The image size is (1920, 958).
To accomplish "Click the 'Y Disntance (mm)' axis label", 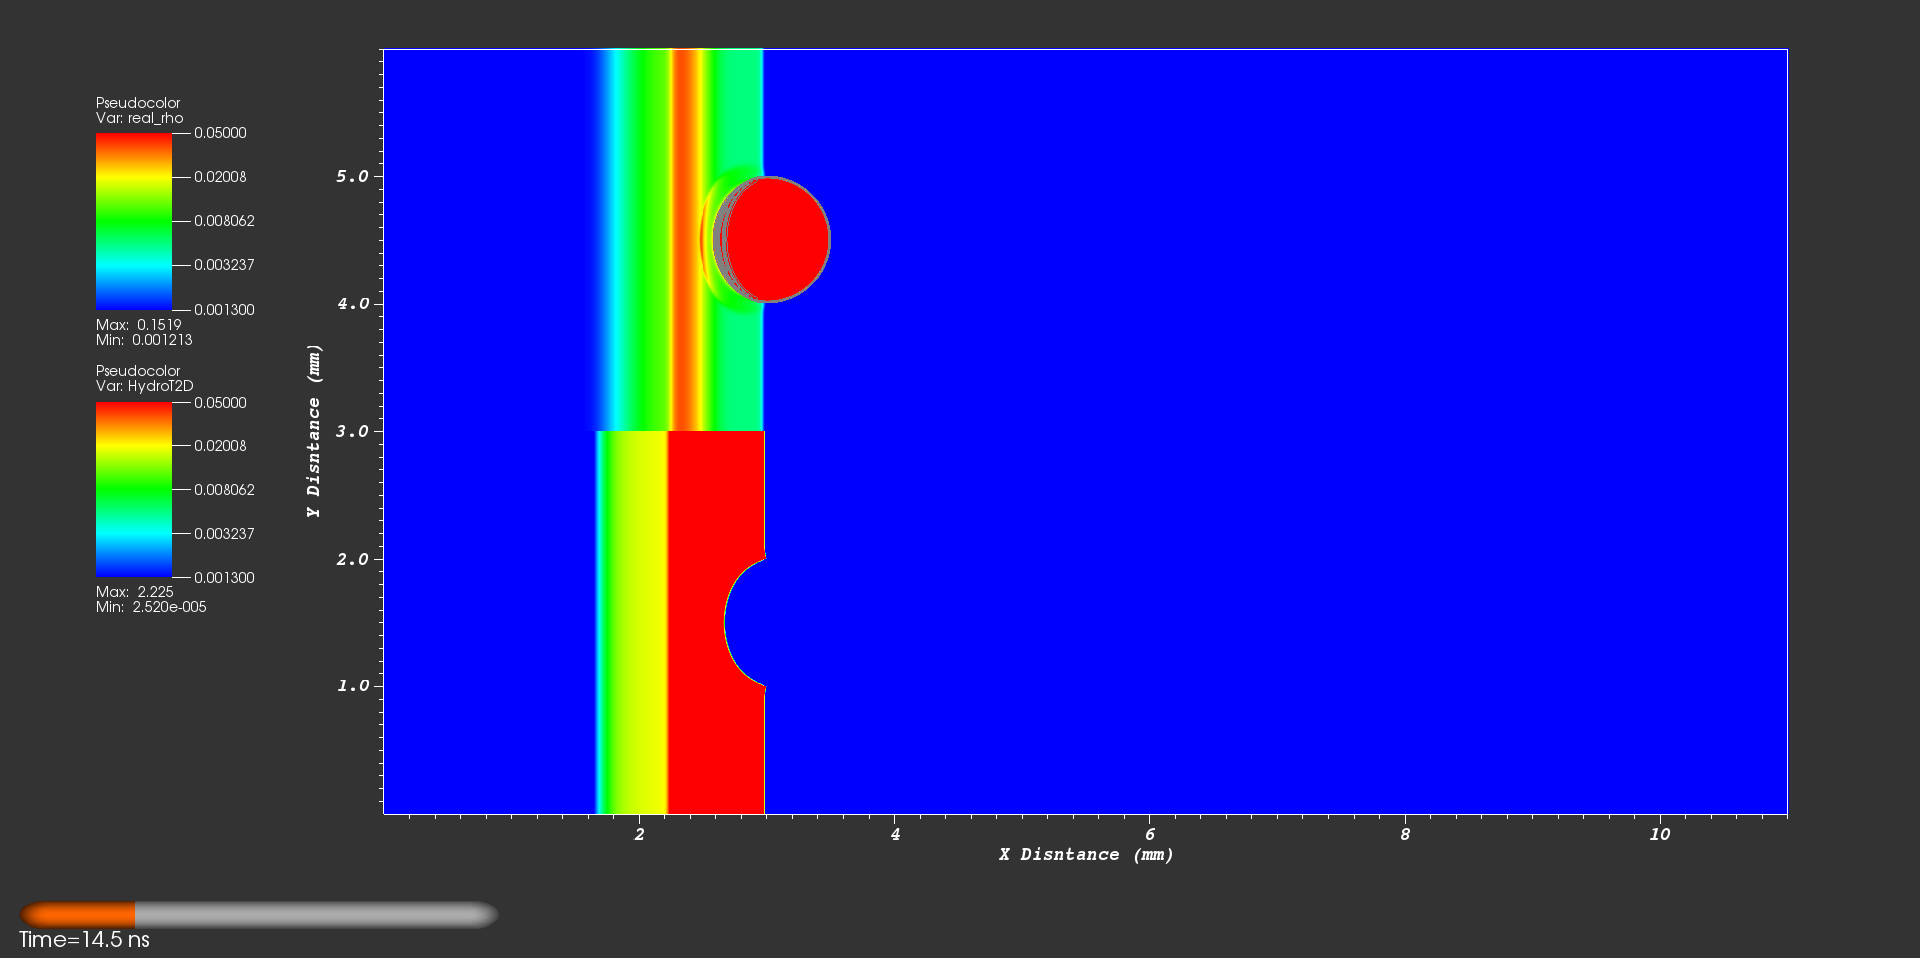I will [314, 431].
